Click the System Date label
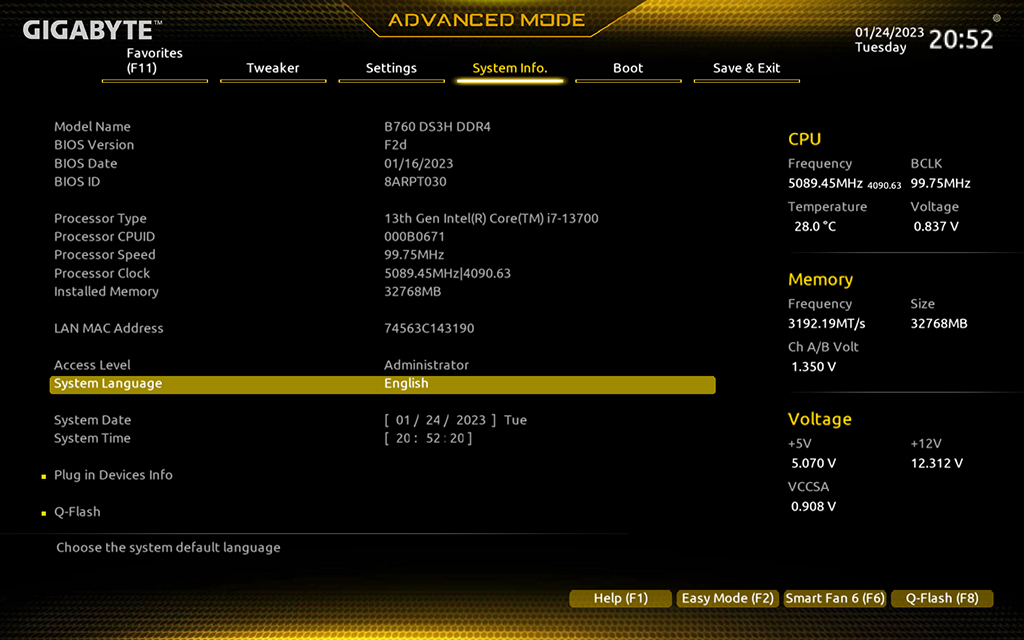Image resolution: width=1024 pixels, height=640 pixels. point(92,420)
